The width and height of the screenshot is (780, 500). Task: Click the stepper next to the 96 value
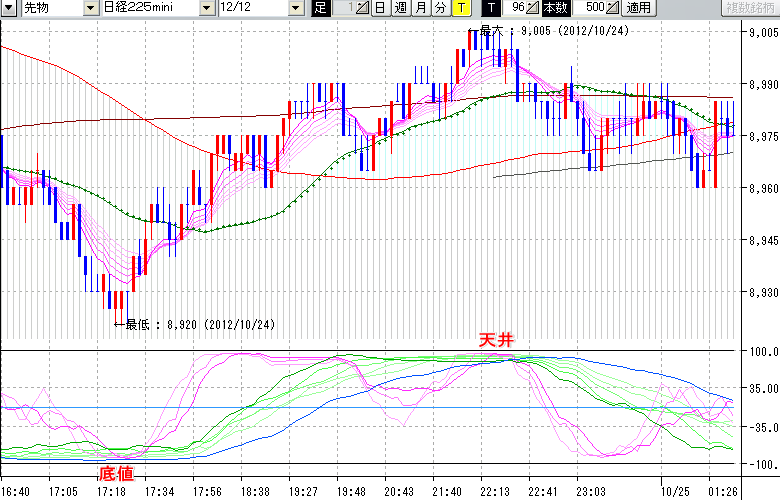click(x=532, y=8)
